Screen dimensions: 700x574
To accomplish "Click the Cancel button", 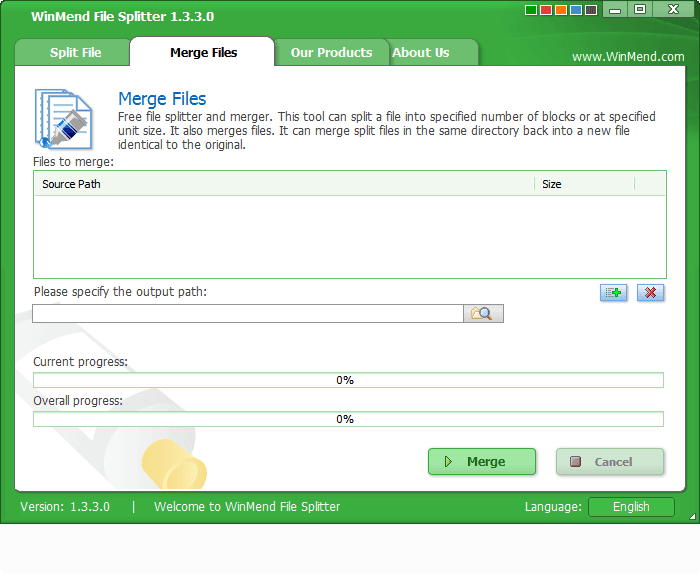I will [x=610, y=462].
